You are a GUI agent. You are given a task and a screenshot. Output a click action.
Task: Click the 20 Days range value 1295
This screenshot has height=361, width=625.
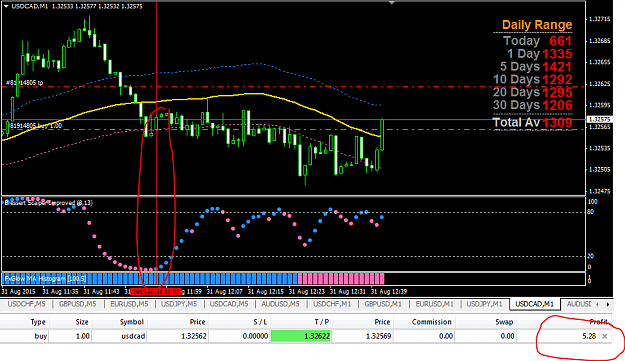pyautogui.click(x=557, y=92)
